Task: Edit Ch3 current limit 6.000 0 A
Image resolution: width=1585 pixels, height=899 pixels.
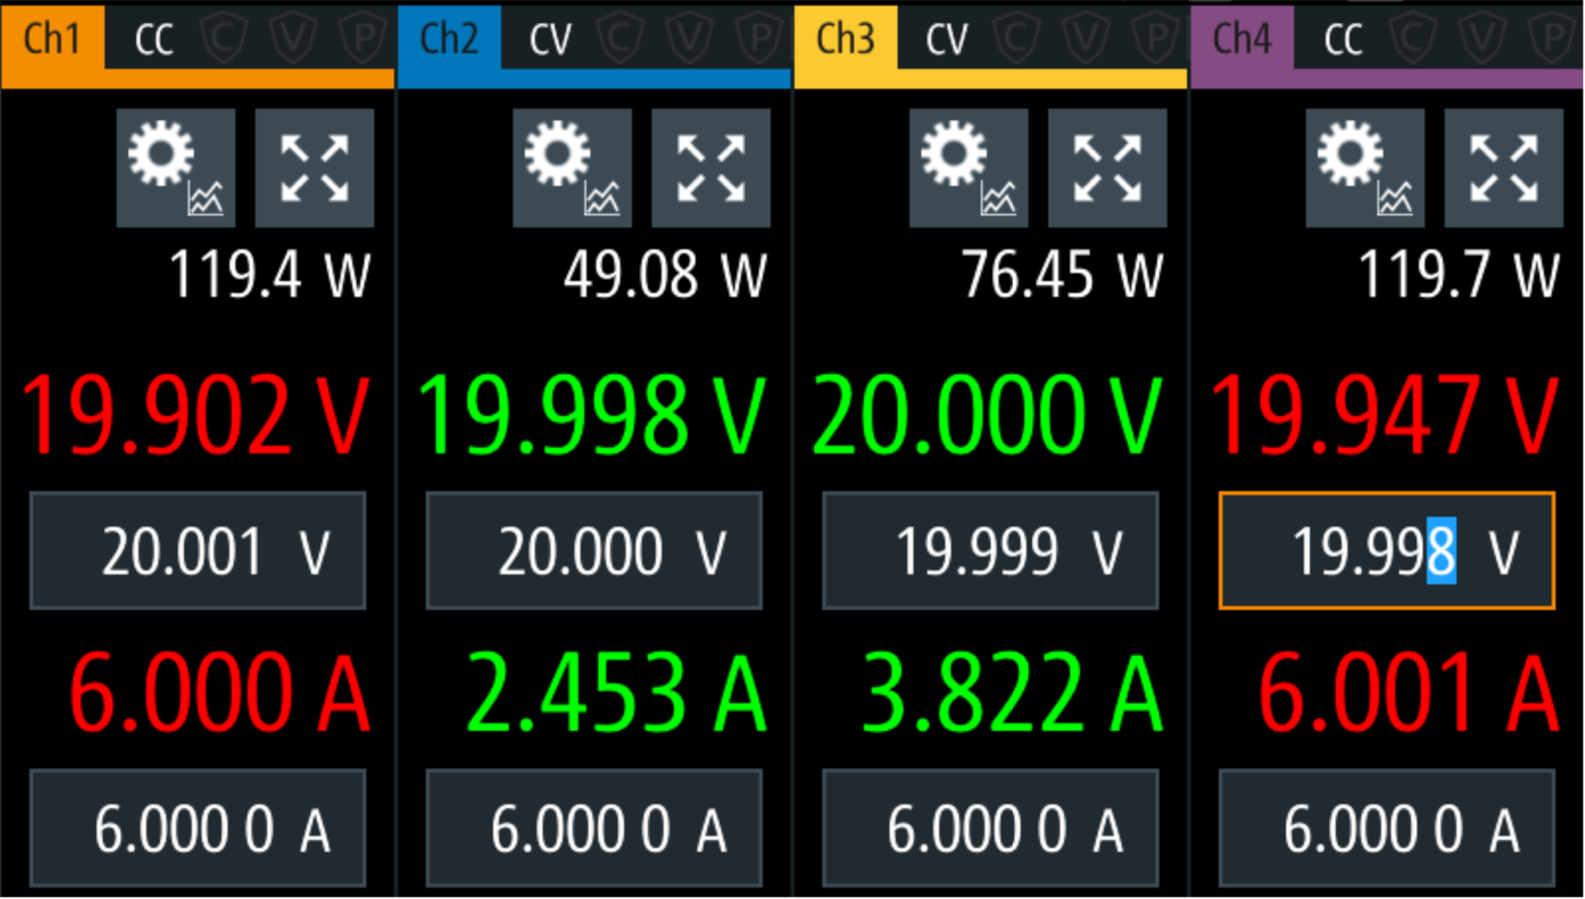Action: [990, 828]
